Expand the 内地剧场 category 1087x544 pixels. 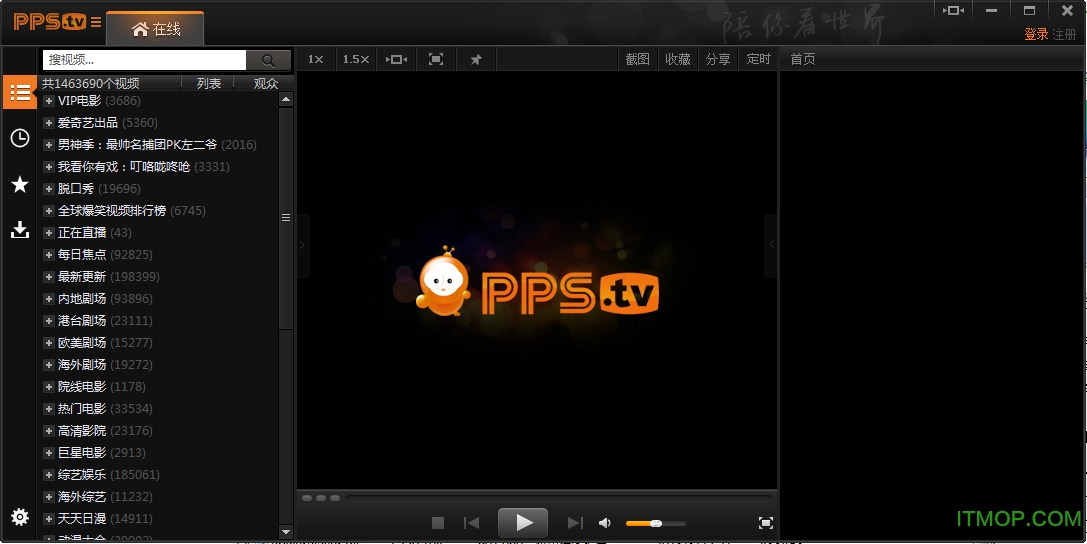pos(49,299)
